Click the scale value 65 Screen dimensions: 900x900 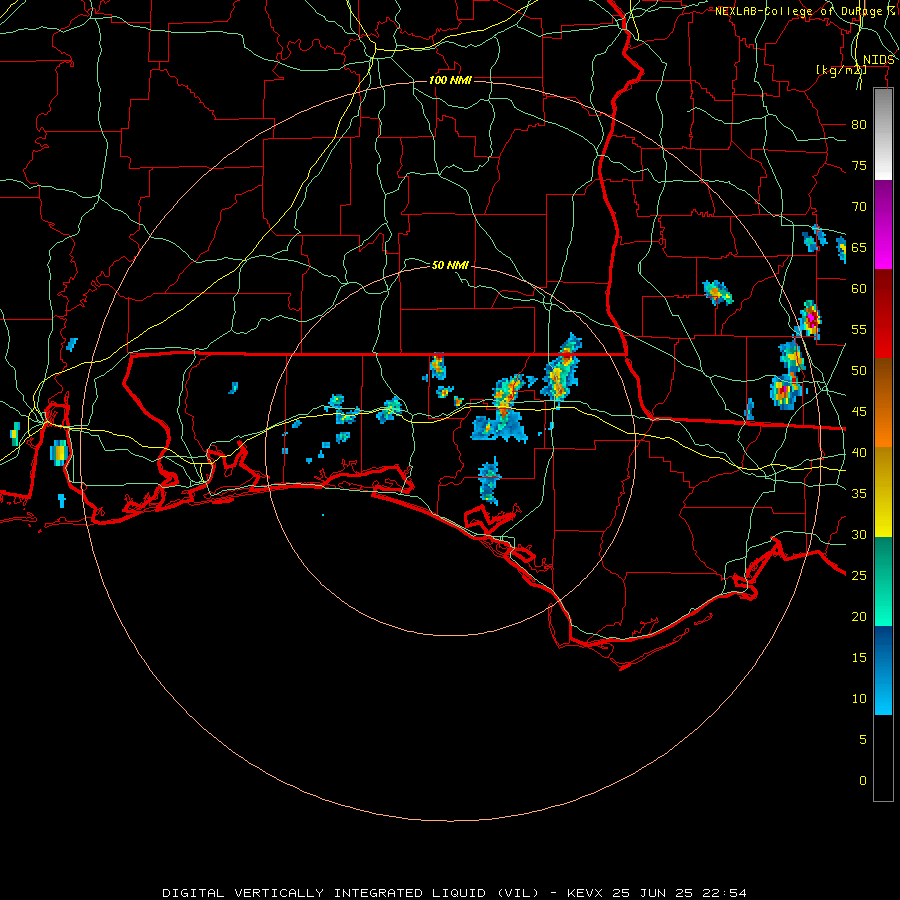pos(859,248)
